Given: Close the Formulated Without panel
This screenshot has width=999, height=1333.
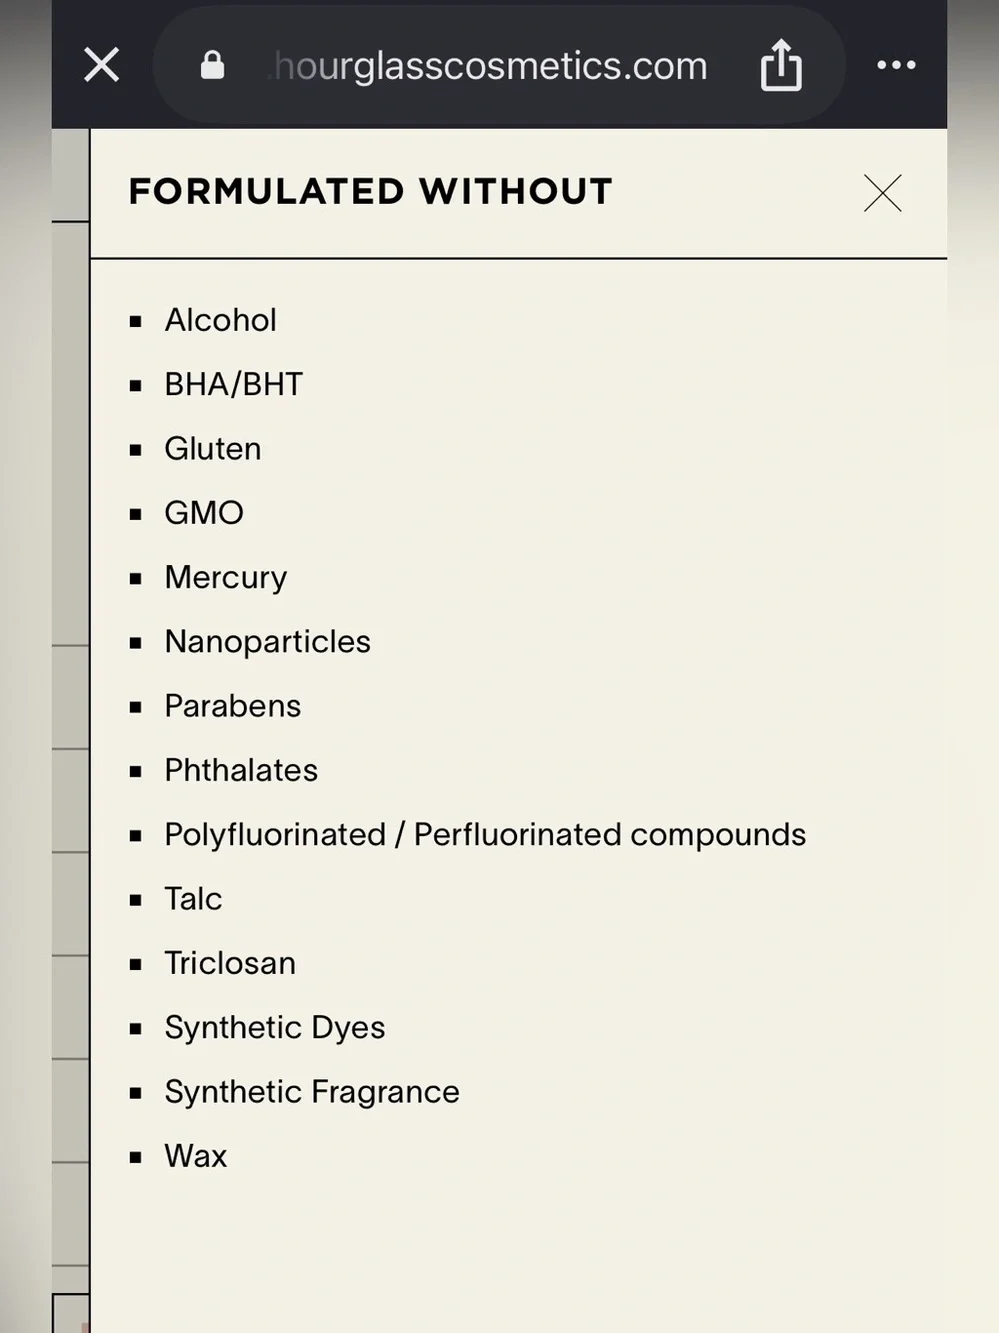Looking at the screenshot, I should tap(882, 193).
